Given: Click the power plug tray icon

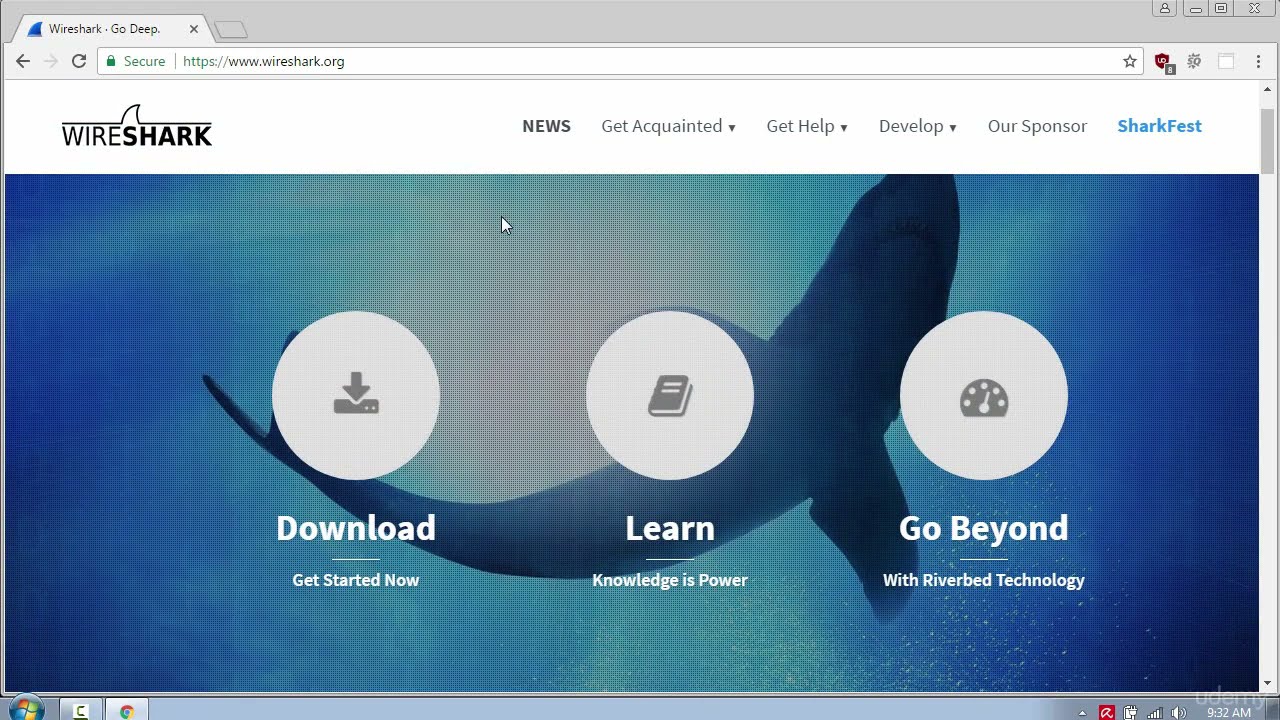Looking at the screenshot, I should (1130, 713).
